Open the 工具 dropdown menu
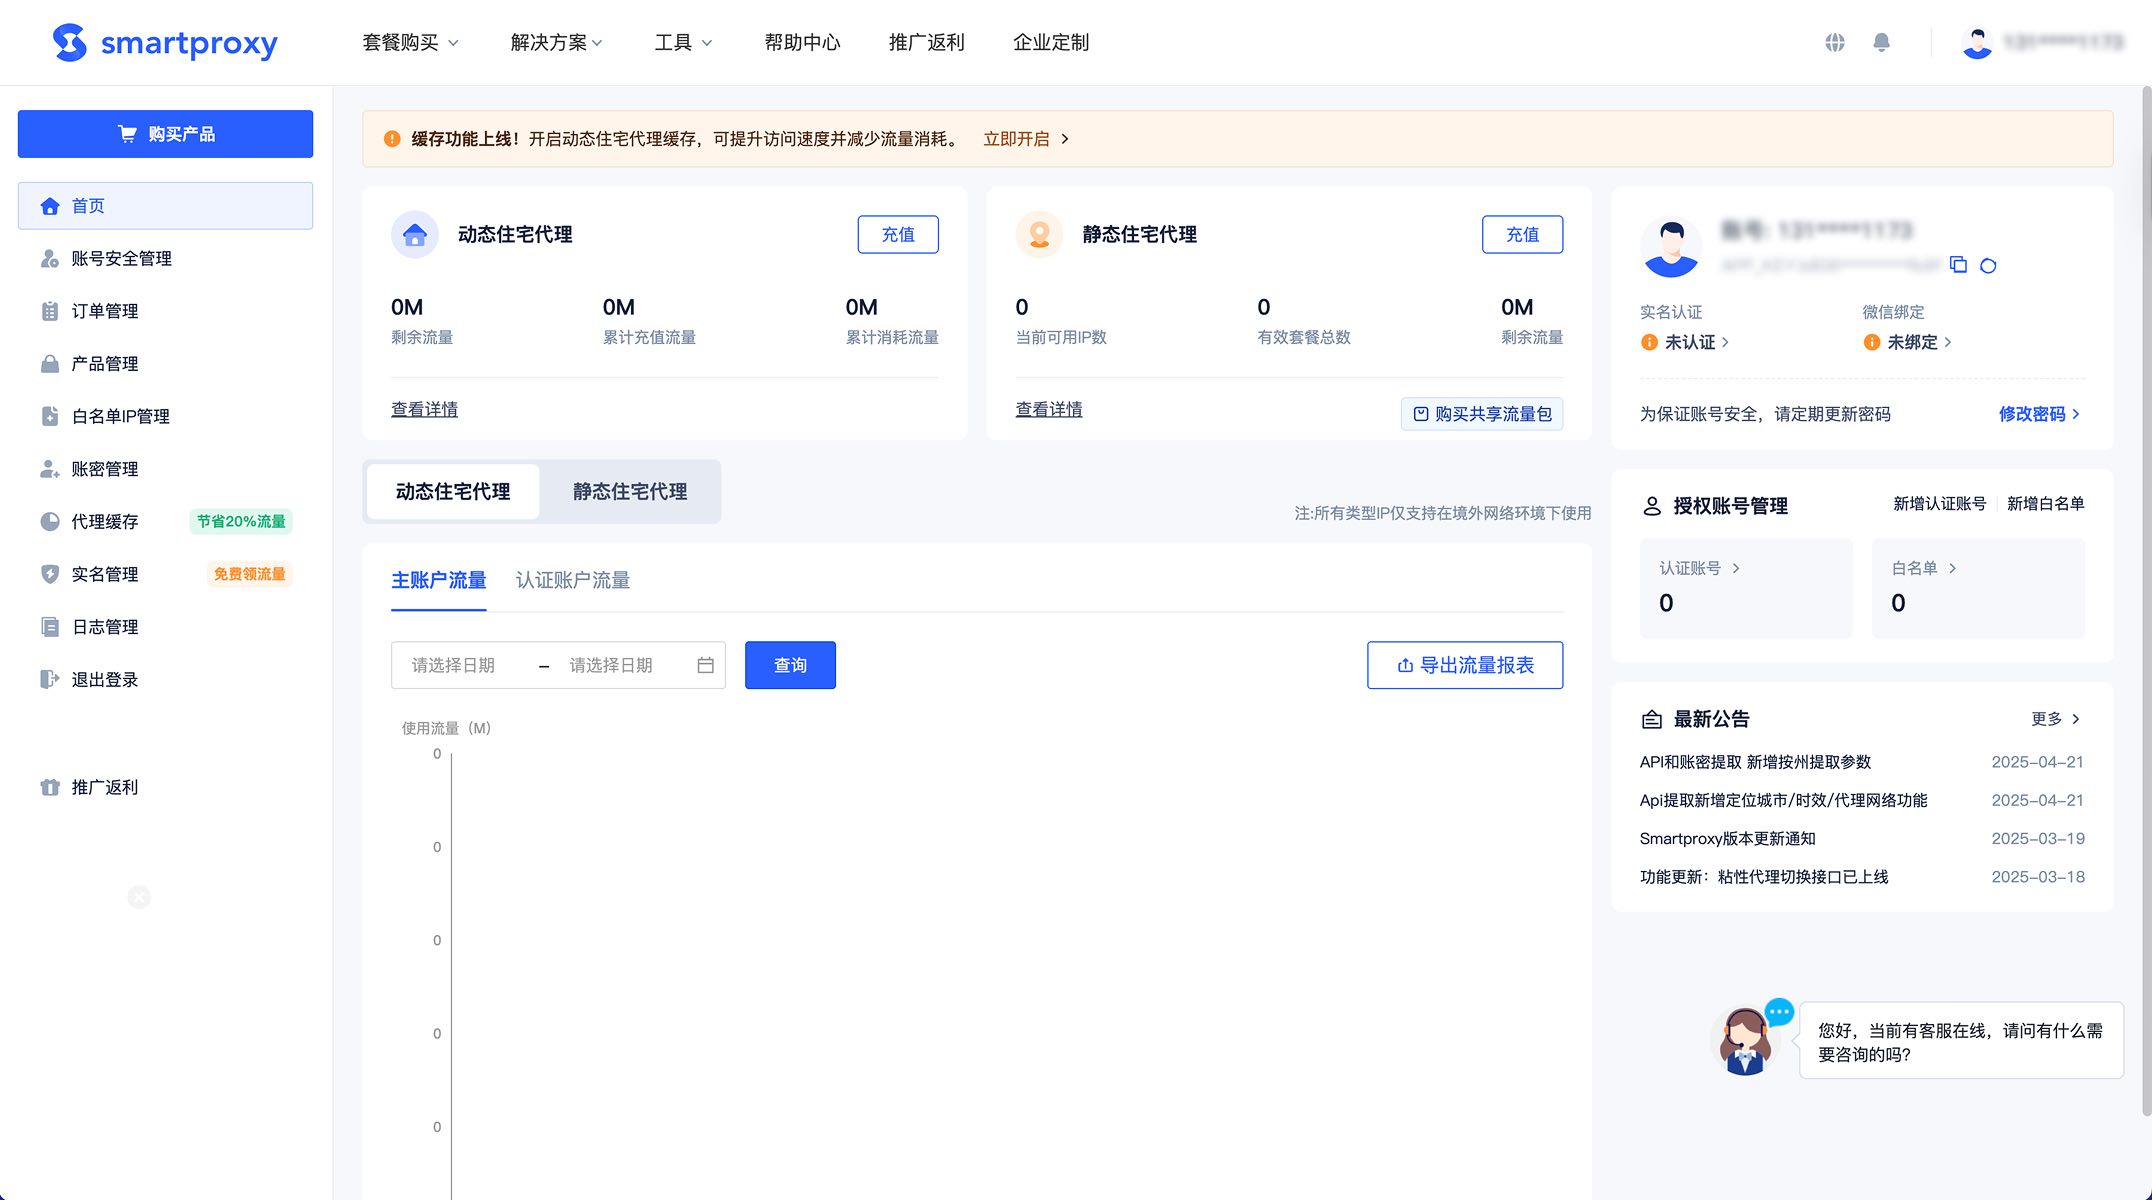 (683, 42)
